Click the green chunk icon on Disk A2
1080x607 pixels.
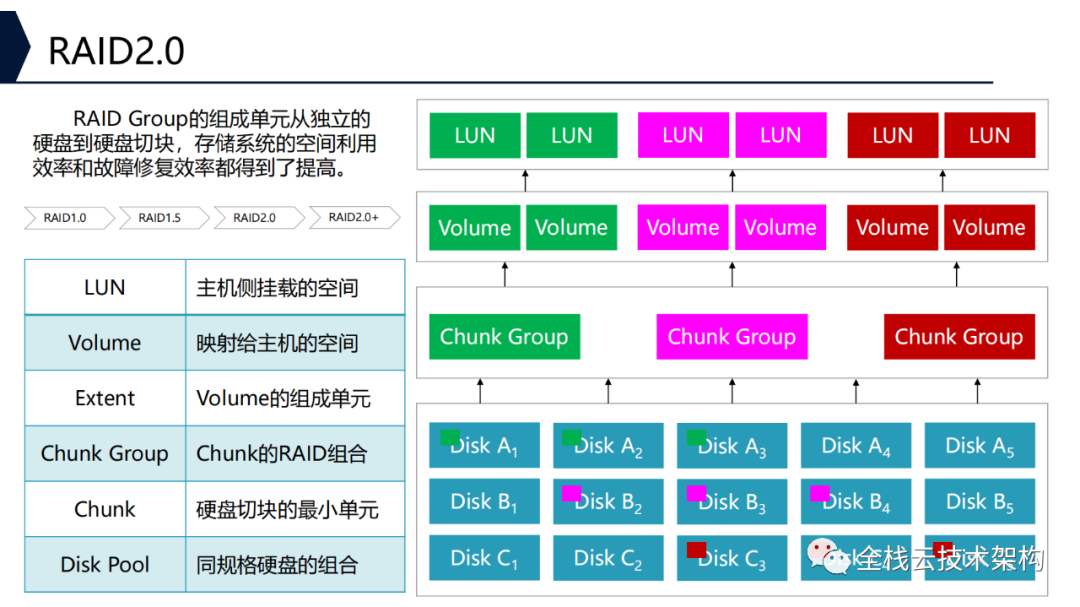571,436
